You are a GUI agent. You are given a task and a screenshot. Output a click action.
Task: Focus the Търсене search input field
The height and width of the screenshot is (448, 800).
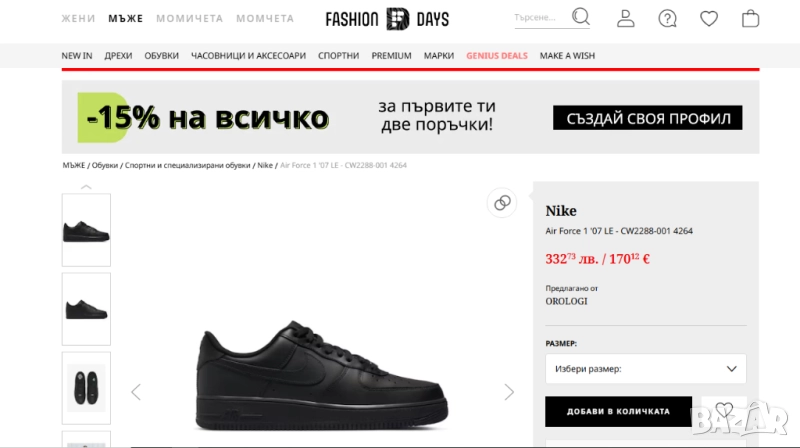point(541,18)
